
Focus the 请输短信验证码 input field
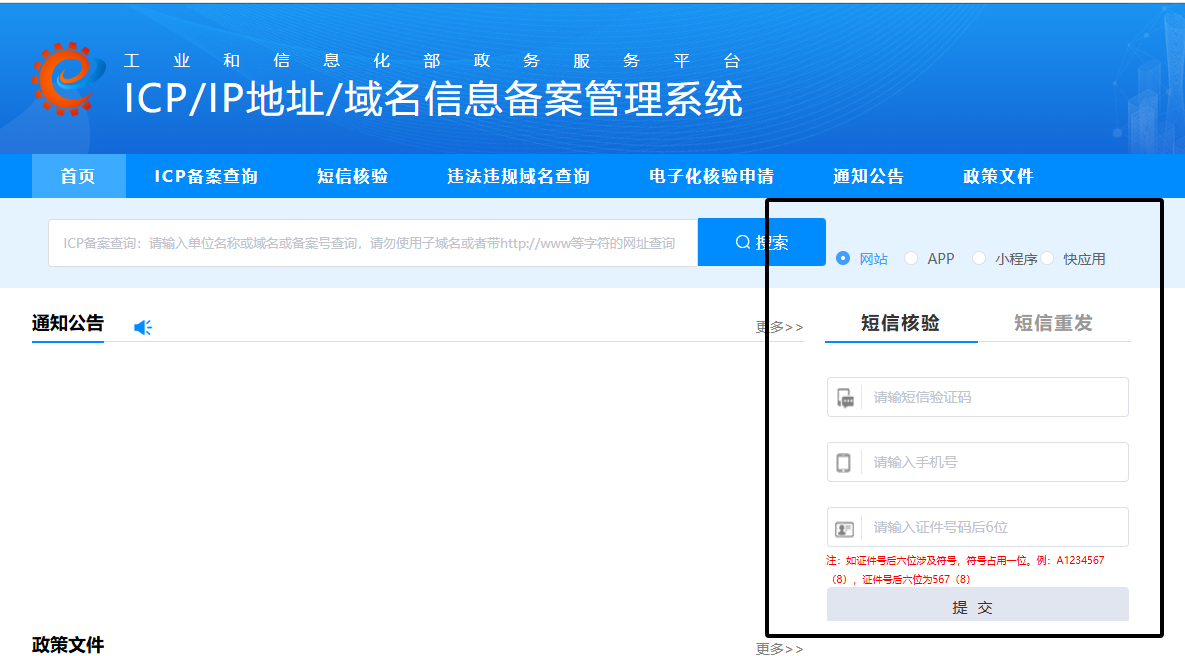[x=978, y=397]
